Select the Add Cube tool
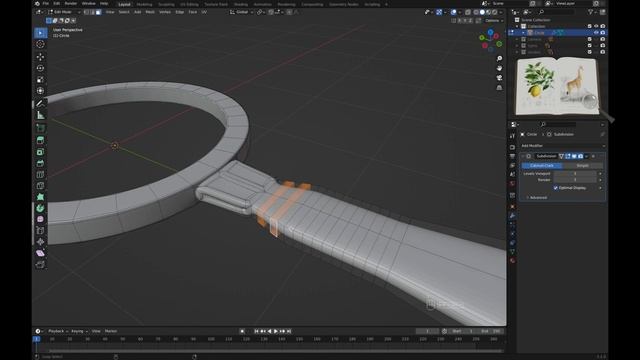The image size is (640, 360). (x=40, y=128)
